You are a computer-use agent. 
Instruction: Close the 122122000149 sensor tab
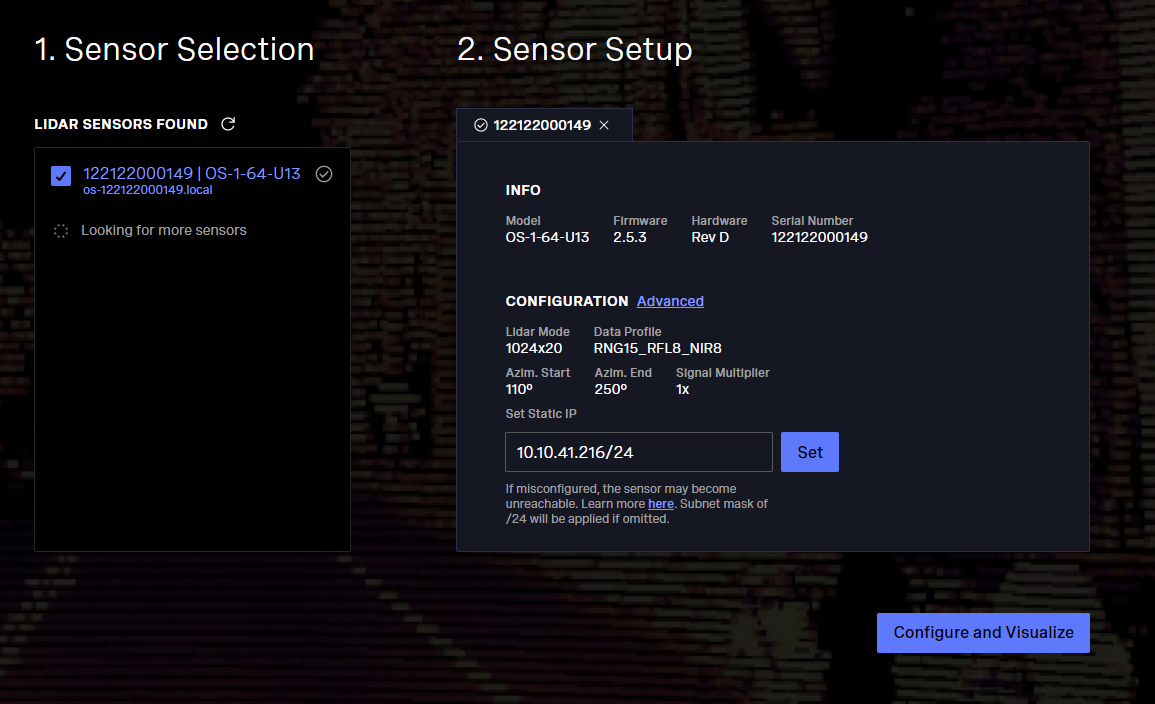(604, 125)
